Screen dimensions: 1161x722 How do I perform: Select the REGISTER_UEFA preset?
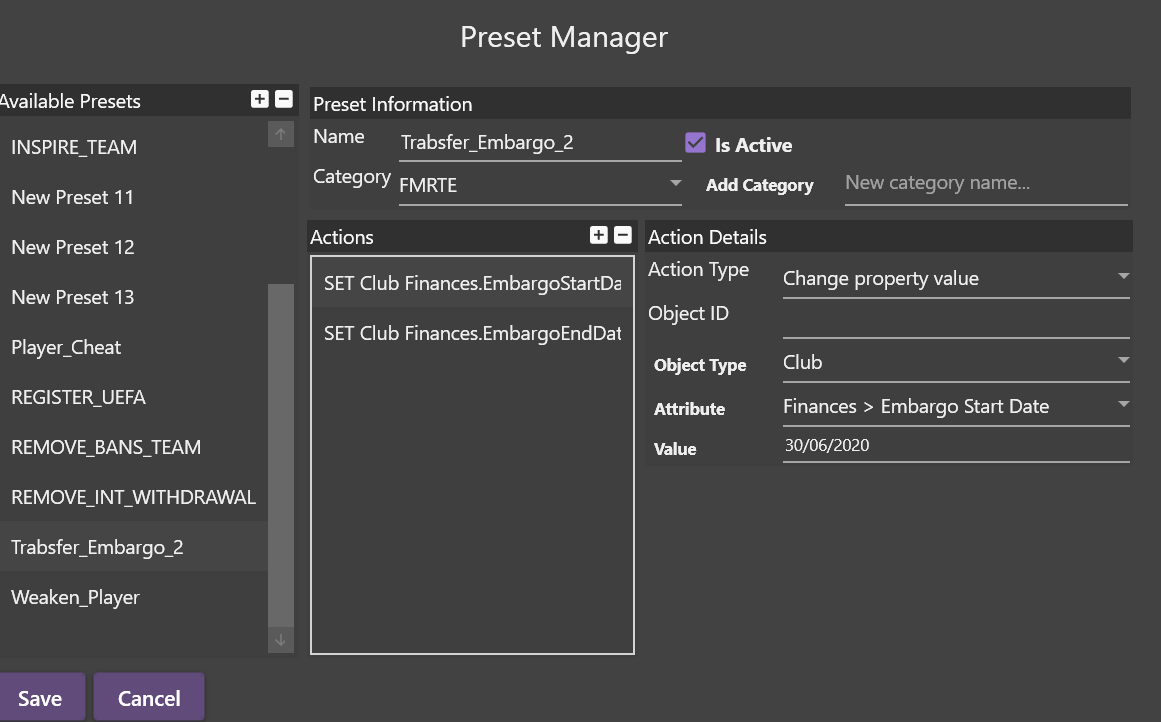(78, 397)
